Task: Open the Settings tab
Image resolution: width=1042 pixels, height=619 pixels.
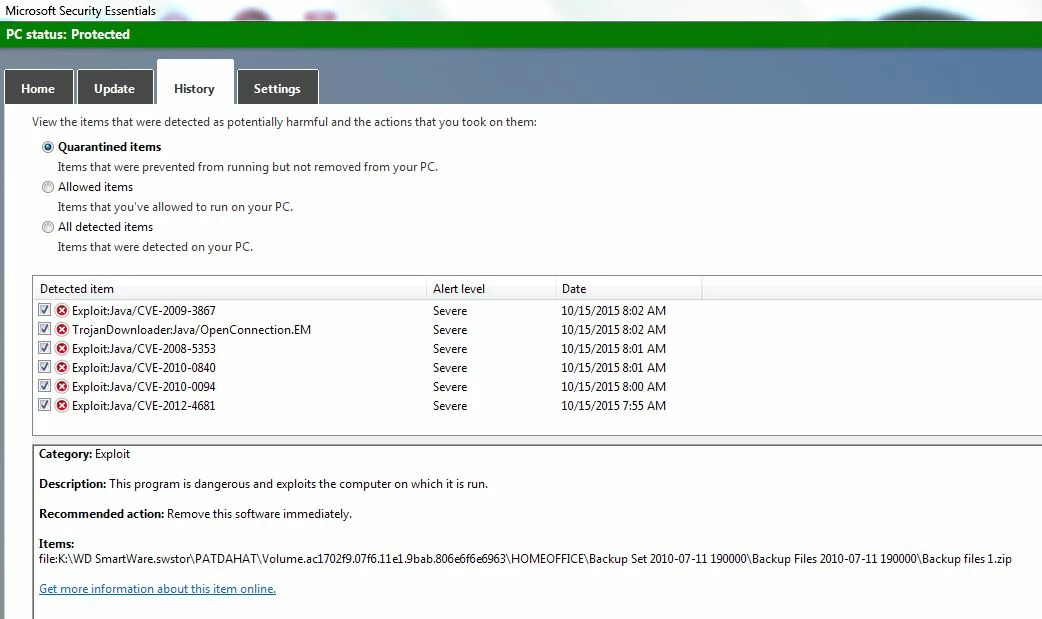Action: click(x=277, y=87)
